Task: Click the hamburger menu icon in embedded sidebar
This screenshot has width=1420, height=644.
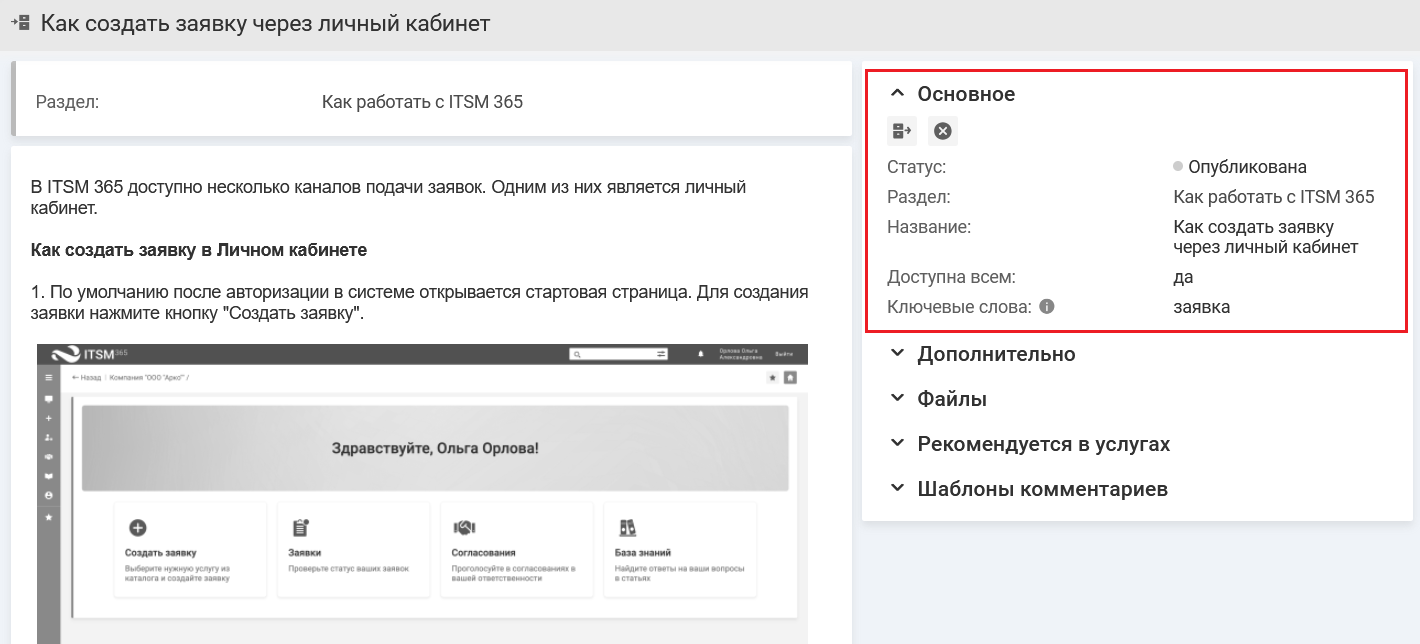Action: 48,377
